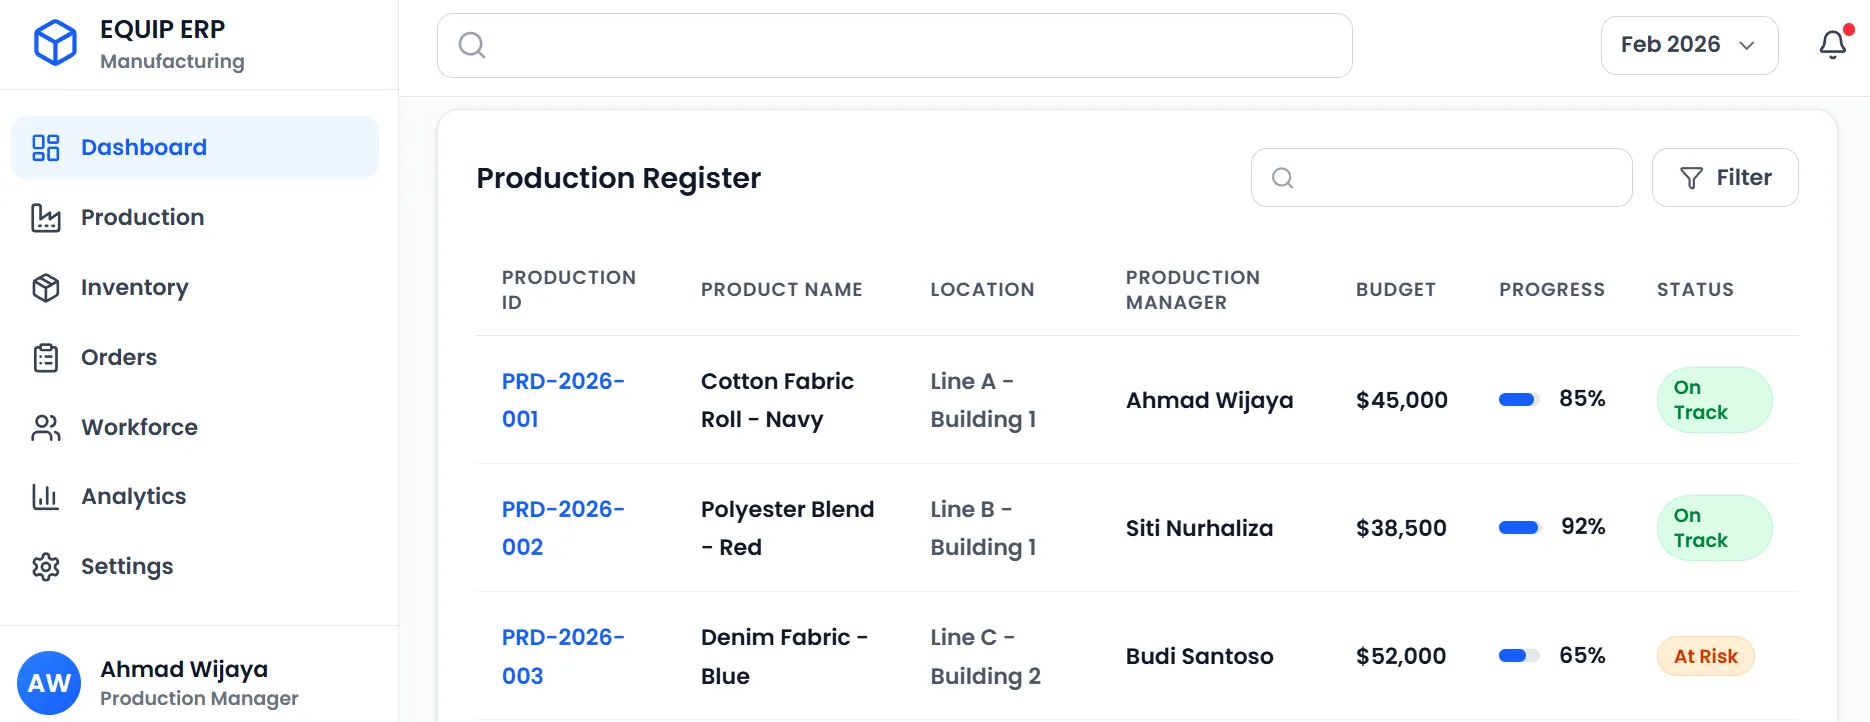The height and width of the screenshot is (722, 1870).
Task: Focus the global search field at top
Action: click(x=895, y=45)
